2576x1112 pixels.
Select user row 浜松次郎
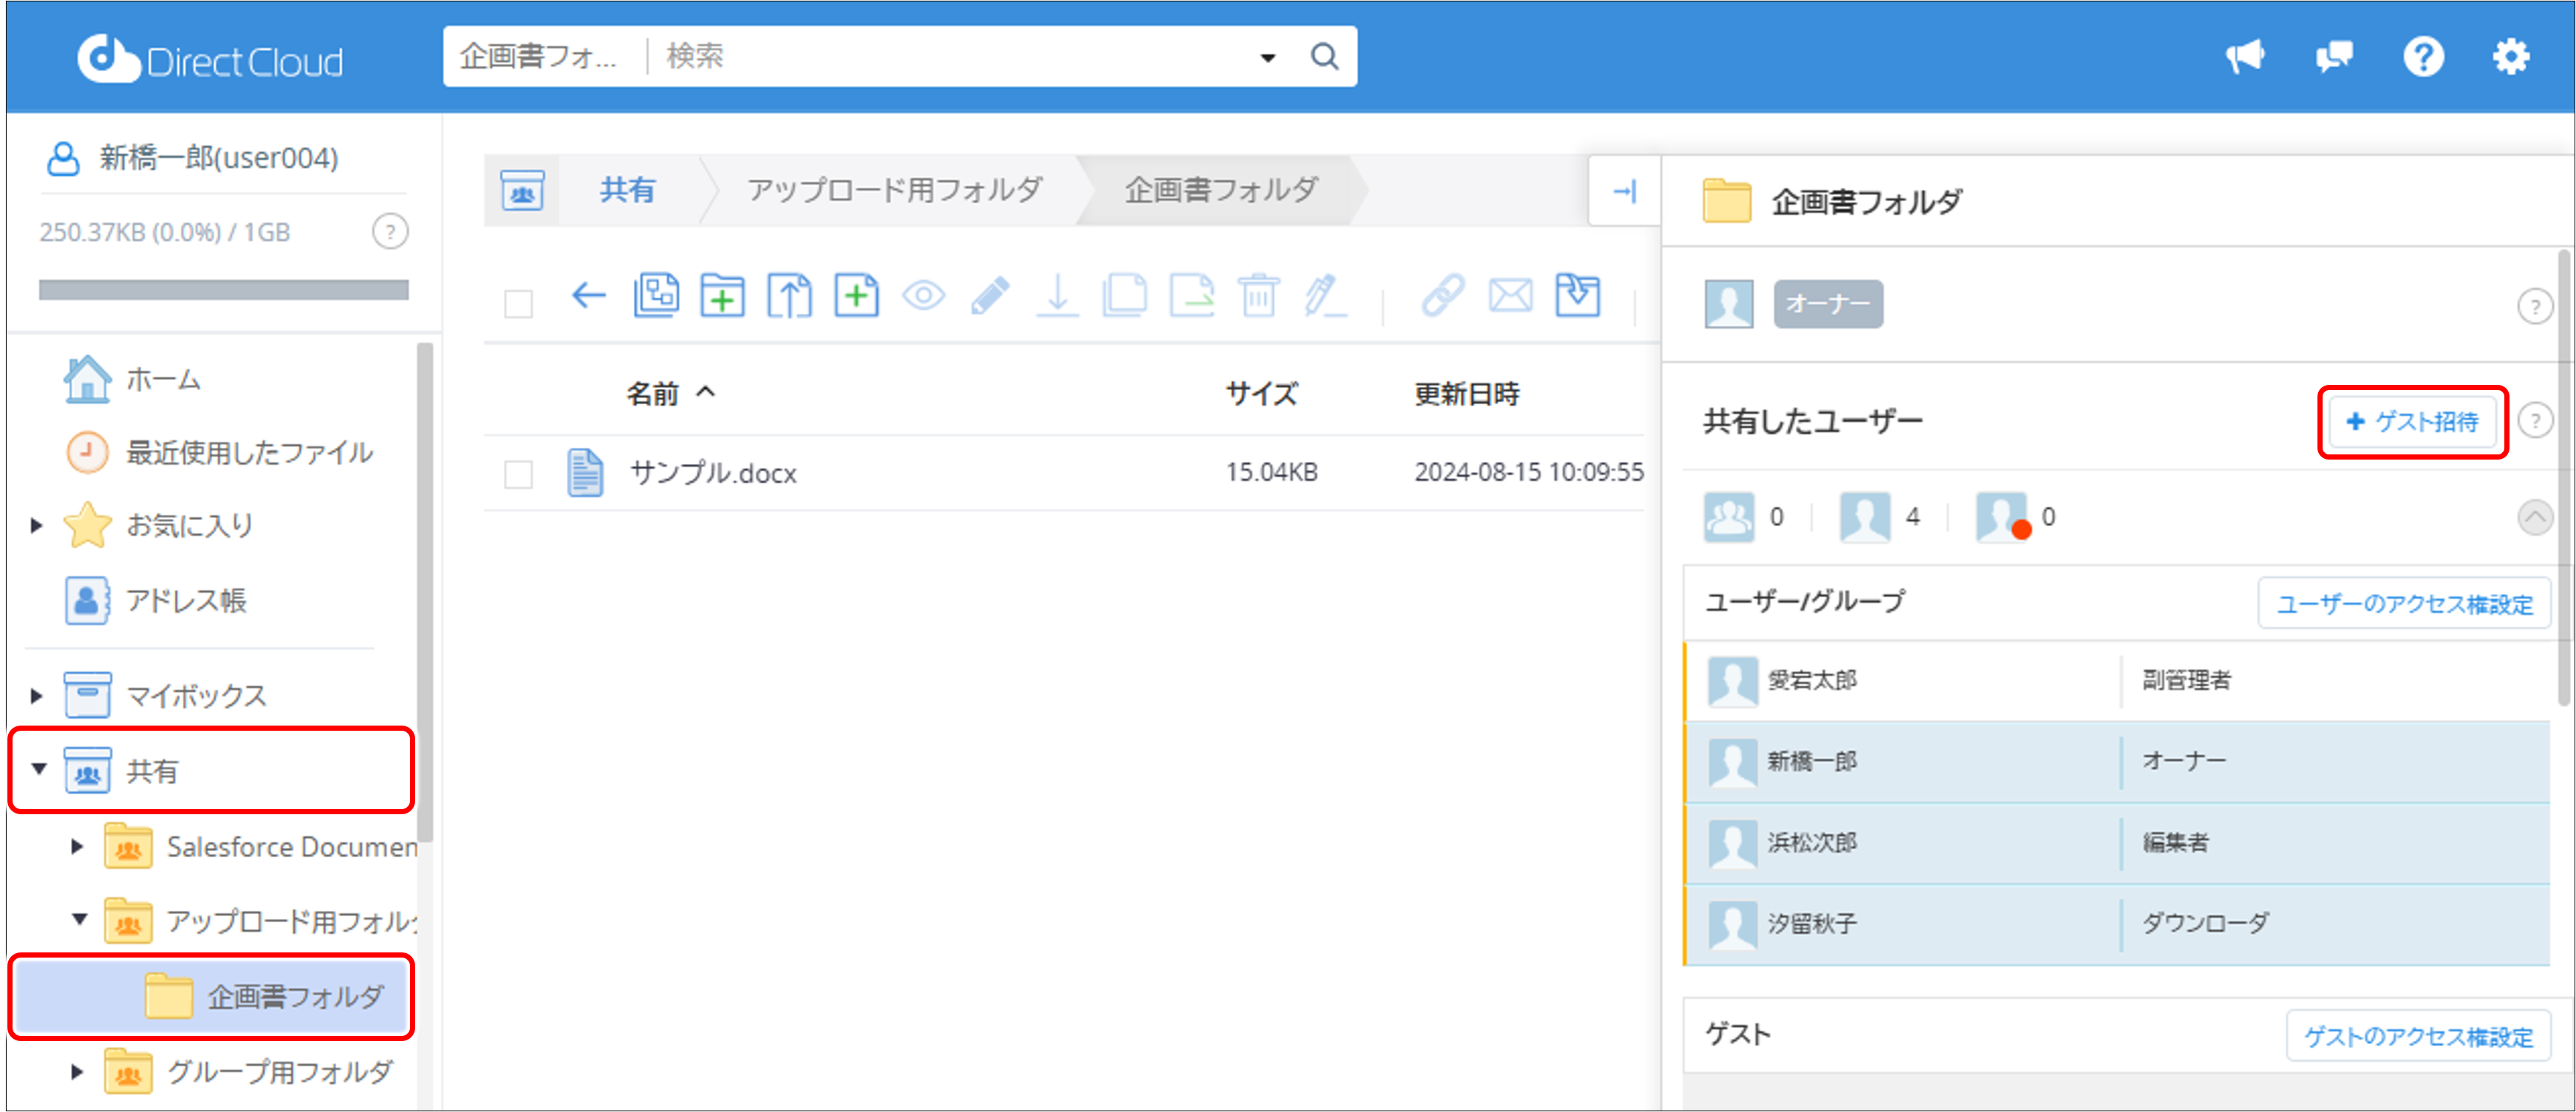coord(2117,843)
